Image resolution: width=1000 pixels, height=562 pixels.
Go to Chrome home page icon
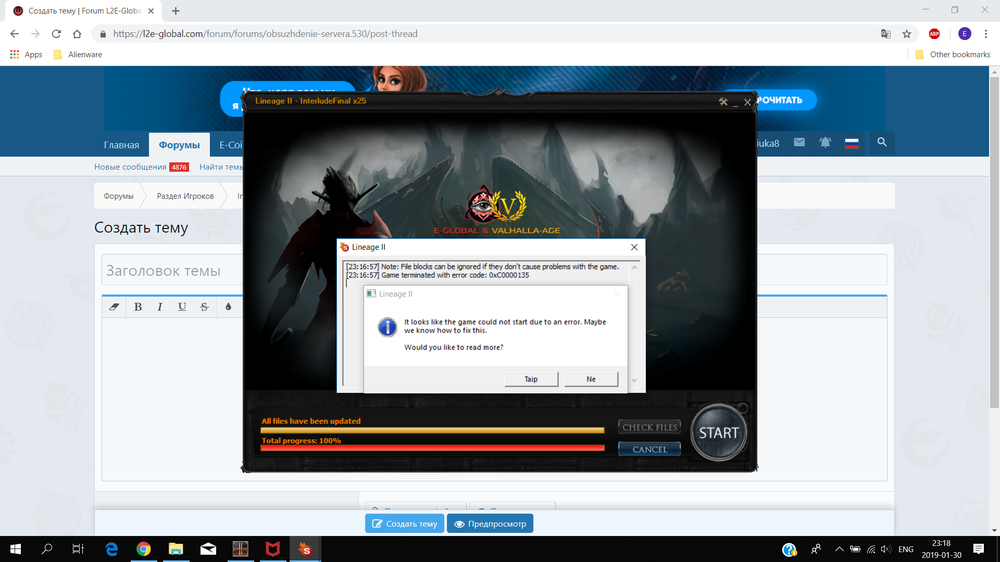pos(77,34)
